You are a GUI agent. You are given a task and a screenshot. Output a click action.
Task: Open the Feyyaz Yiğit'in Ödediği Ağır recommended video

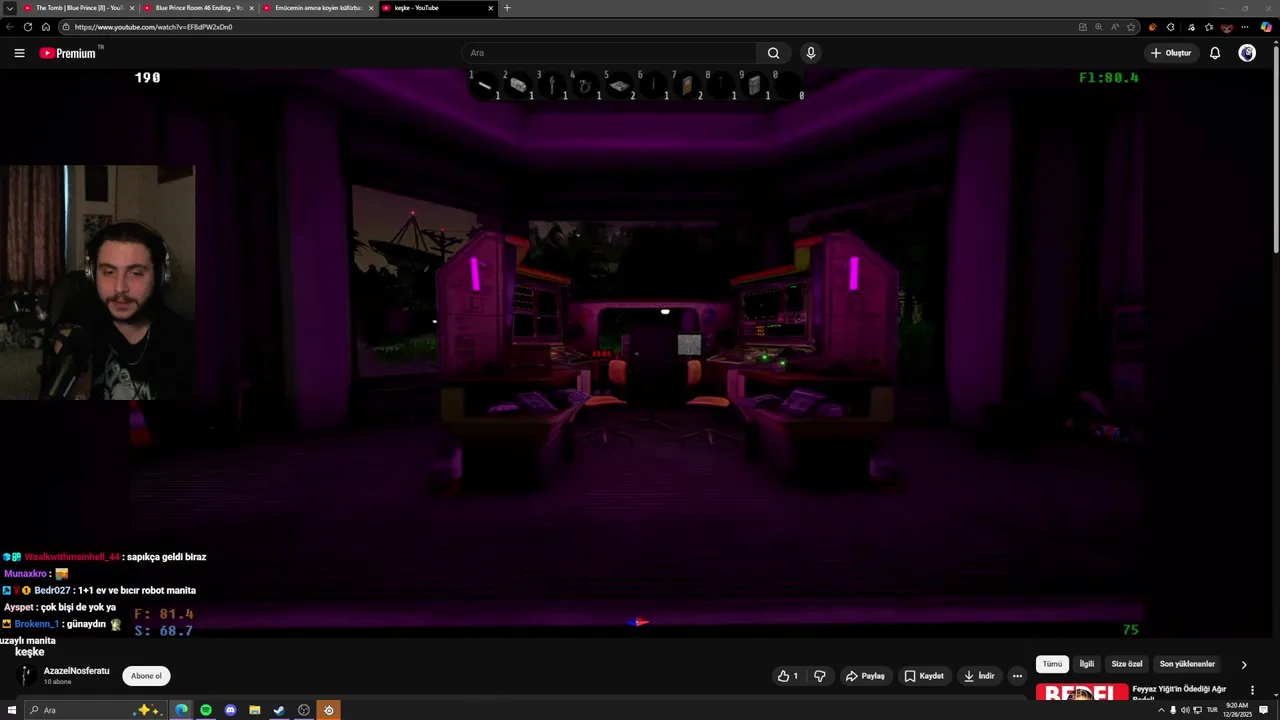tap(1179, 689)
